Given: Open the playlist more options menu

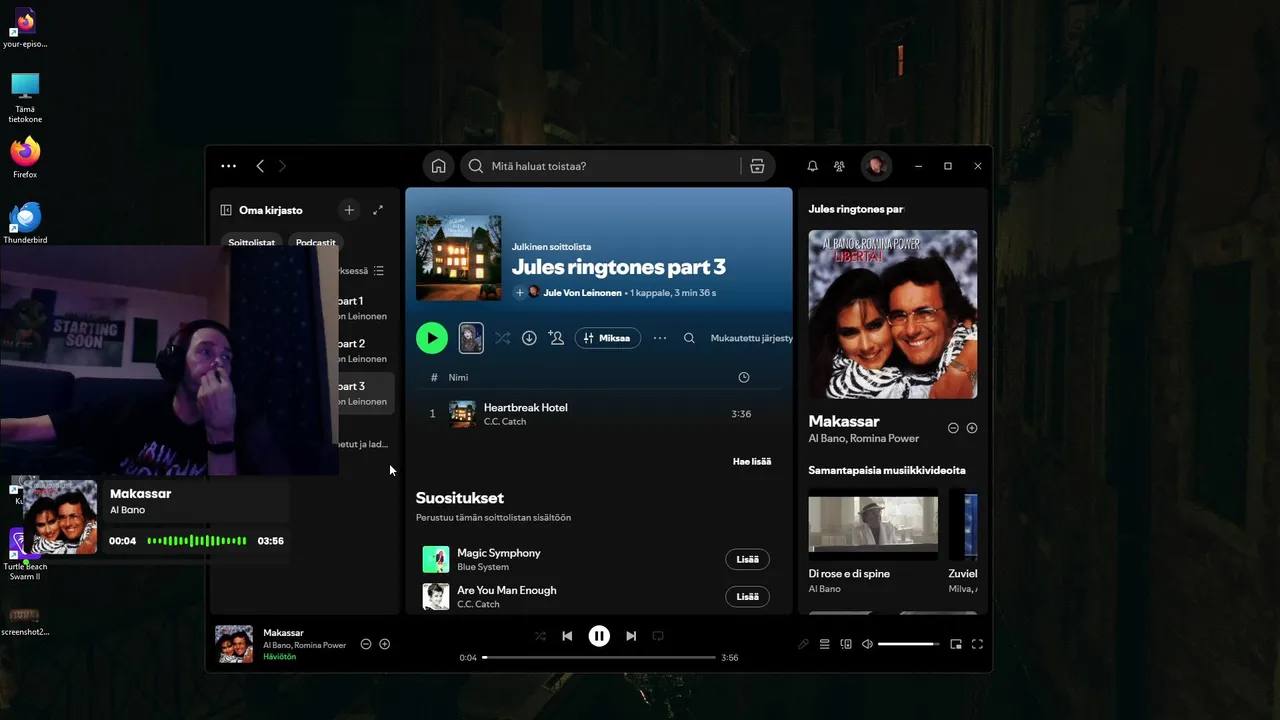Looking at the screenshot, I should click(x=660, y=338).
